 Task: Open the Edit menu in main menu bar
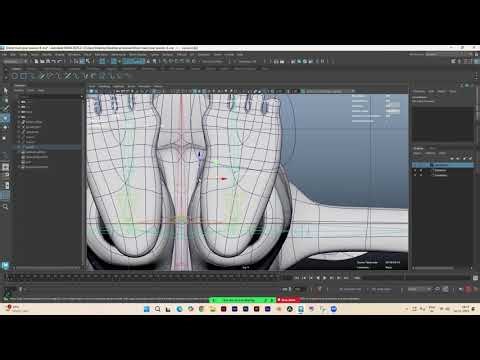13,54
